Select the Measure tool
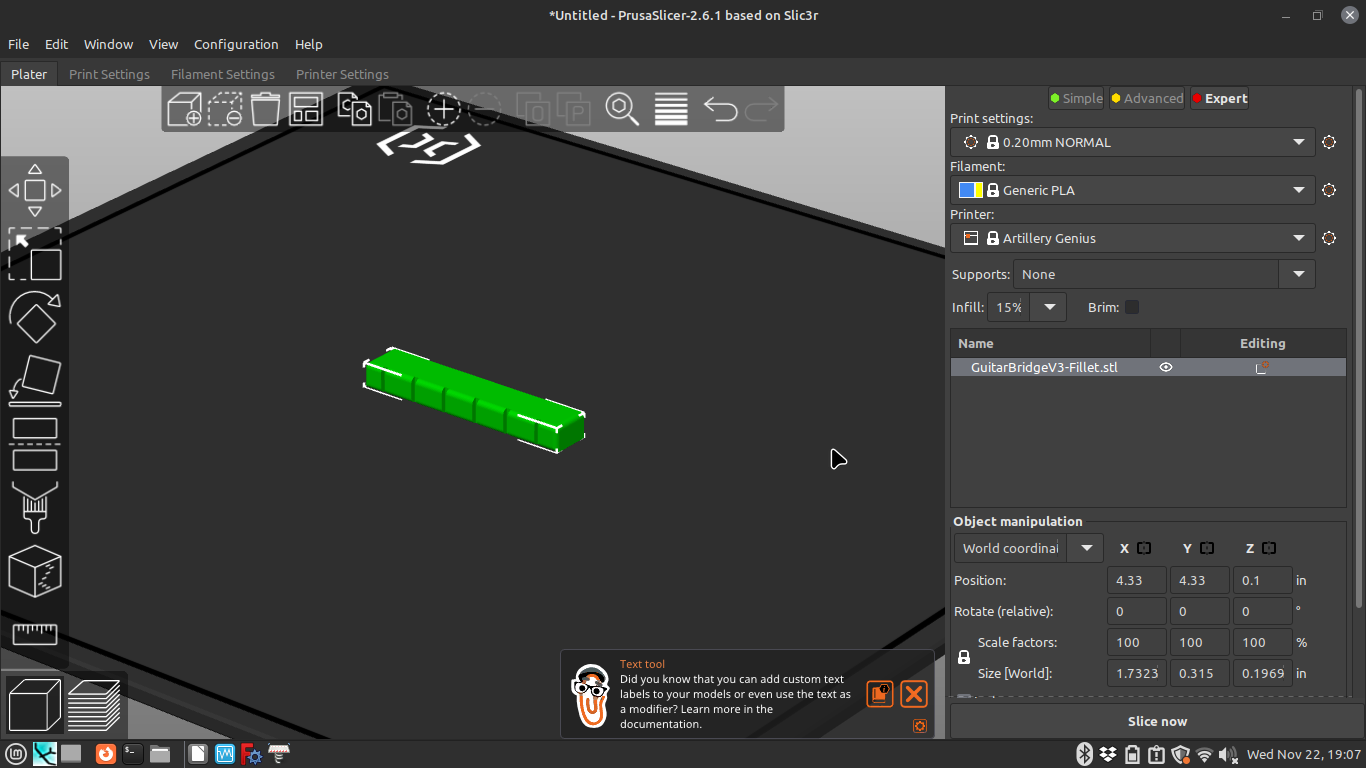 tap(34, 632)
